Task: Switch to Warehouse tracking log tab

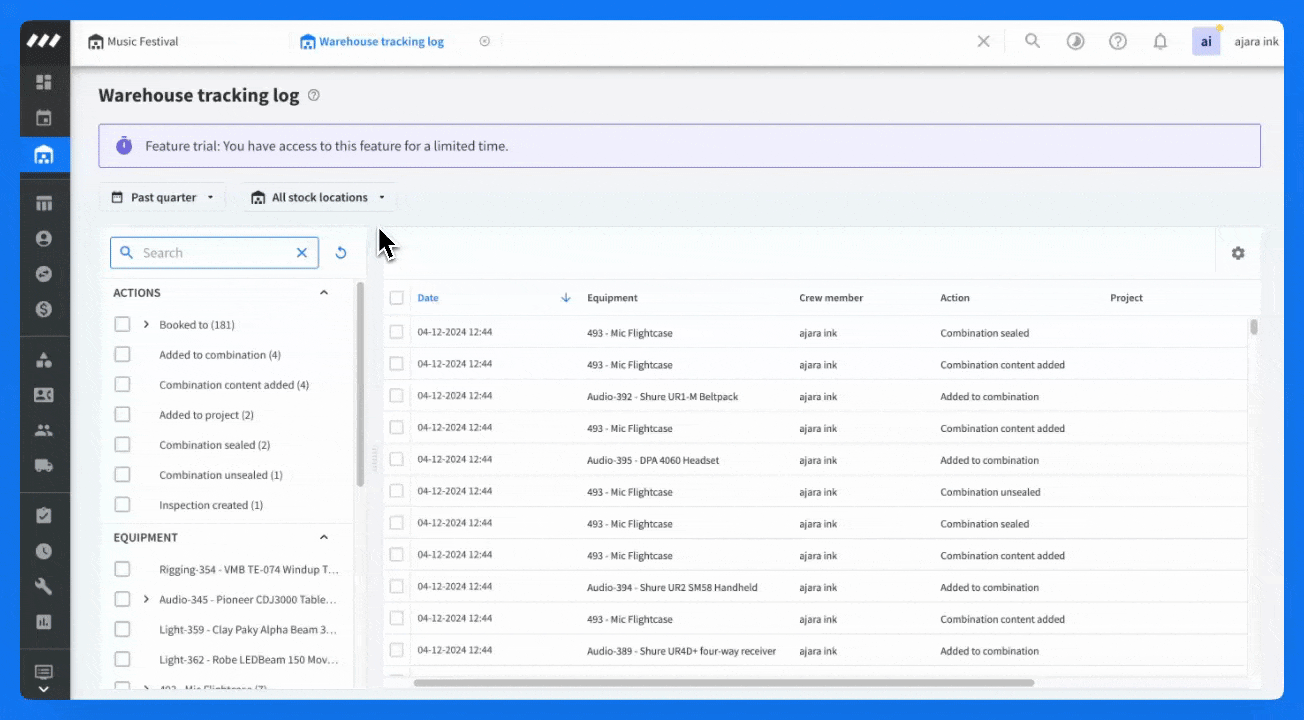Action: pos(372,41)
